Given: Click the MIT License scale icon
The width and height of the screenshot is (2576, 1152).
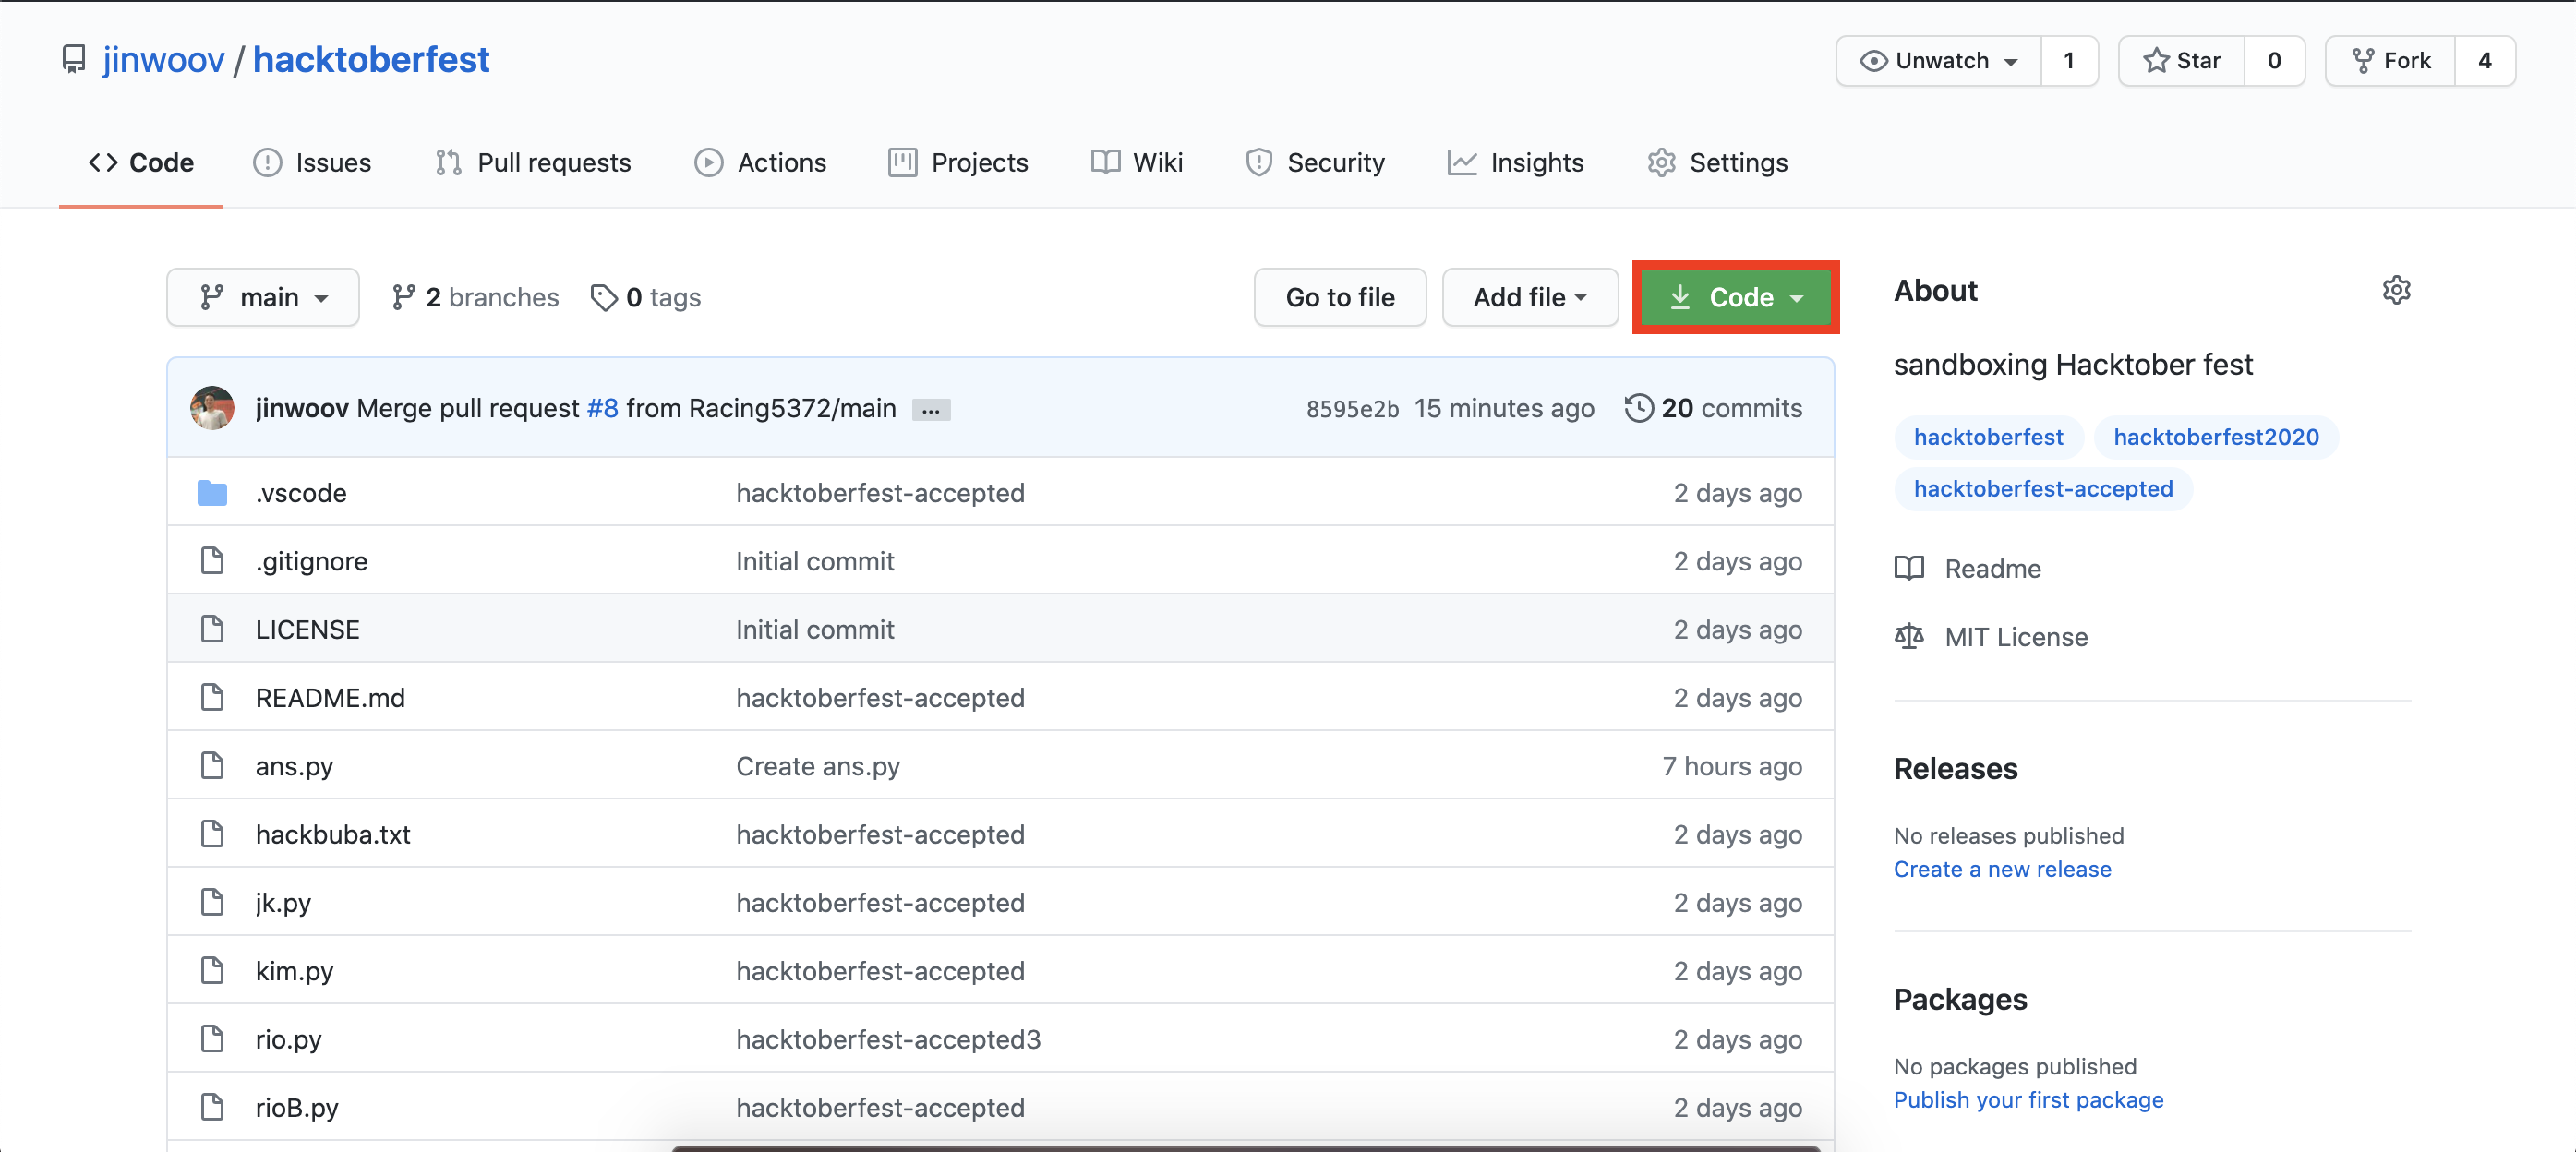Looking at the screenshot, I should pyautogui.click(x=1909, y=637).
